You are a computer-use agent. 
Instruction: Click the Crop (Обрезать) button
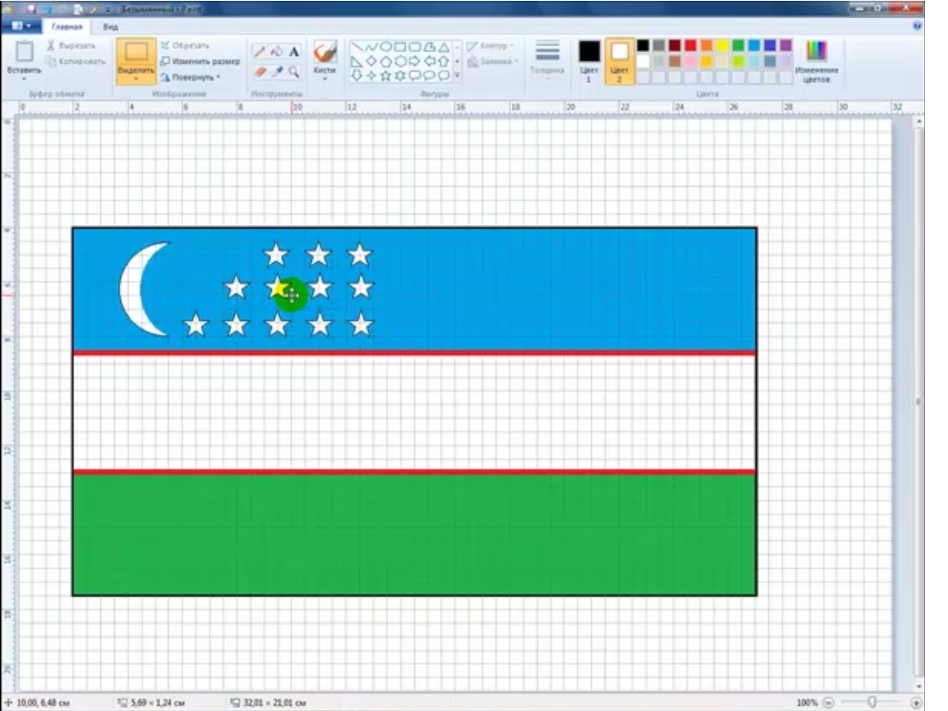coord(185,45)
